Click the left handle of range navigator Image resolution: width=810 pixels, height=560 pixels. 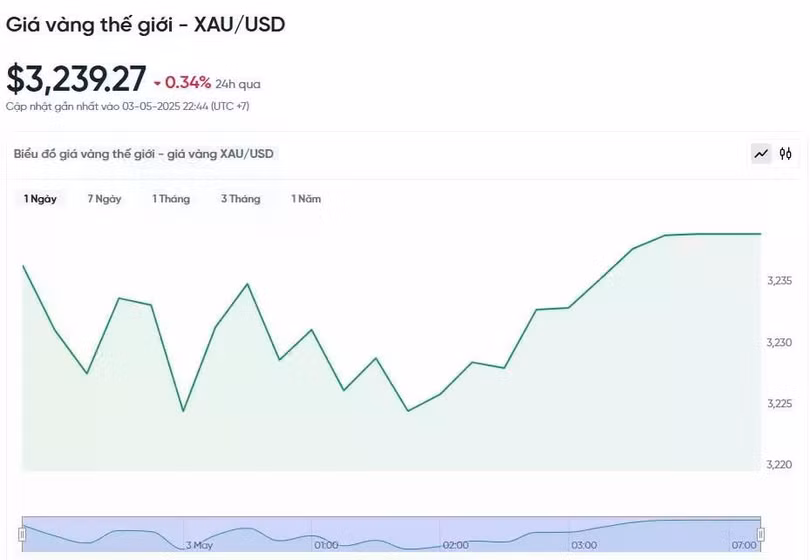click(x=21, y=534)
